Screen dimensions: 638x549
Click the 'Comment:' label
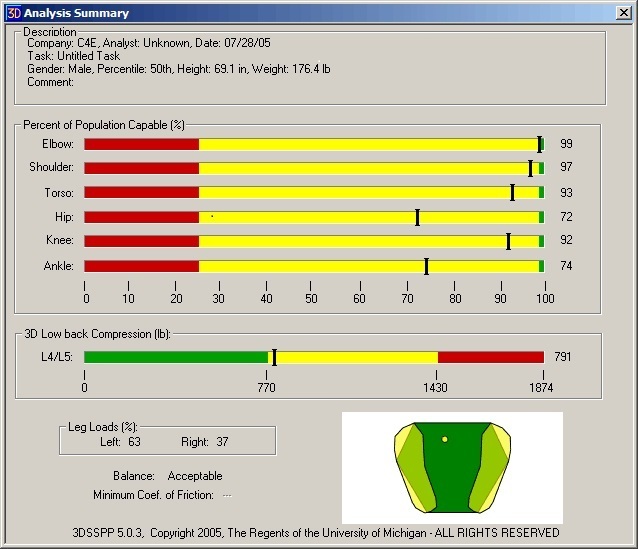pyautogui.click(x=50, y=82)
